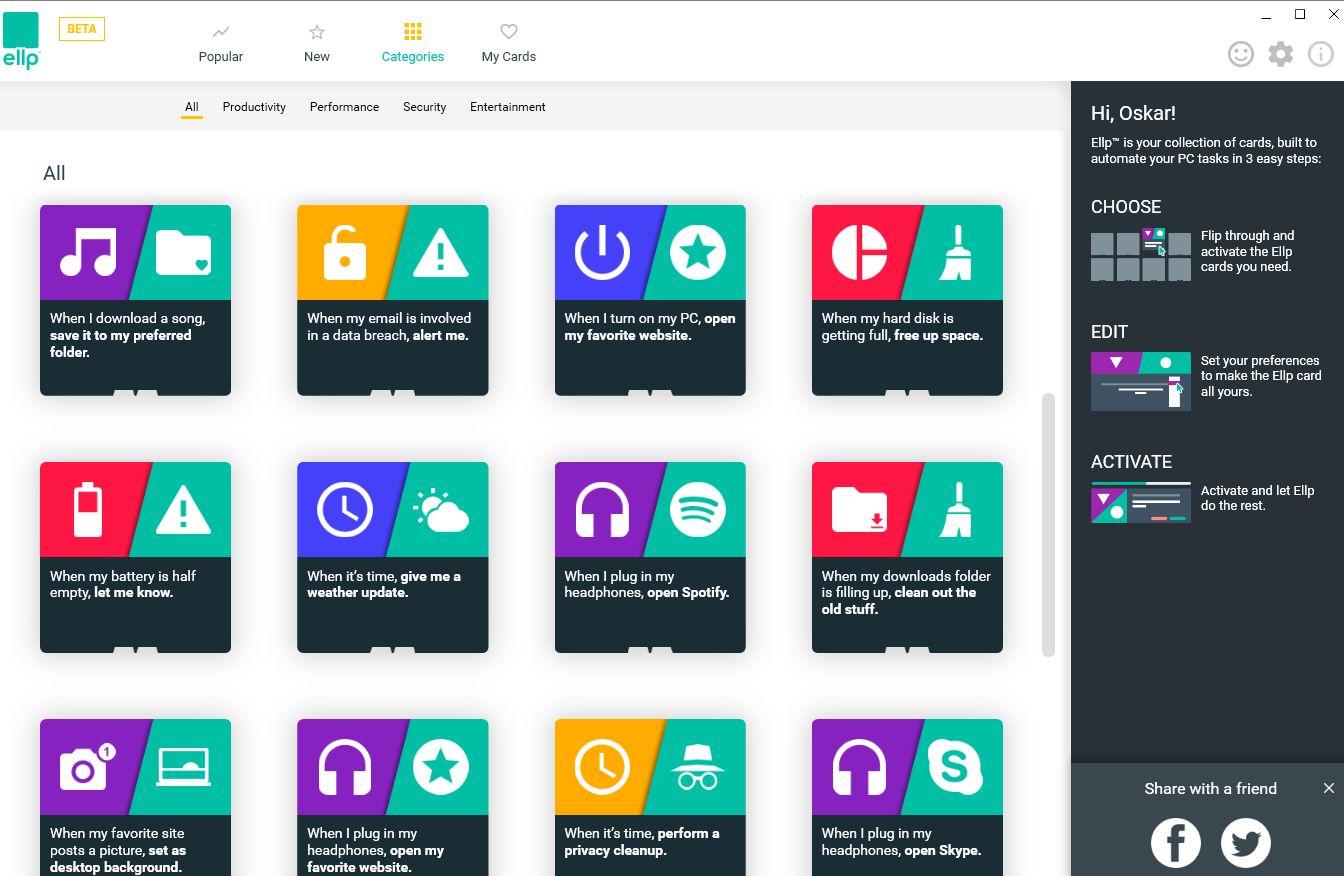The width and height of the screenshot is (1344, 876).
Task: Show Entertainment category cards
Action: click(x=508, y=107)
